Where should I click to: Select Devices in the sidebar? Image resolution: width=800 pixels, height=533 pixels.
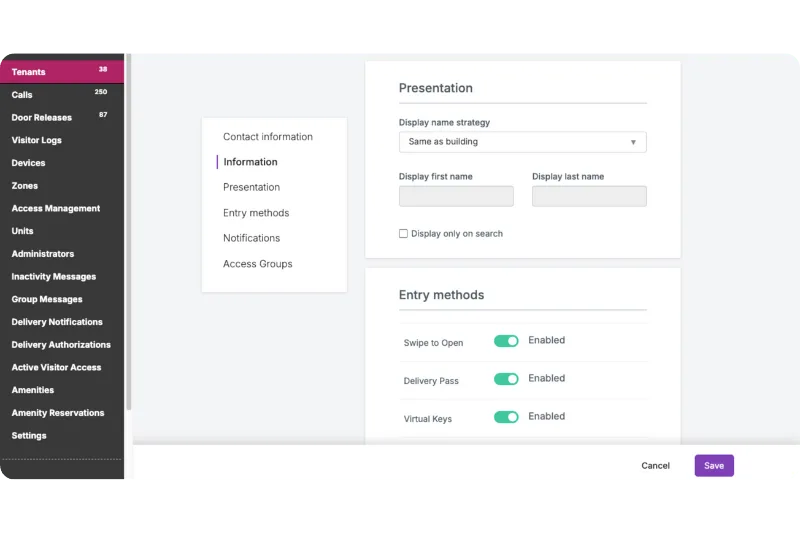[29, 163]
